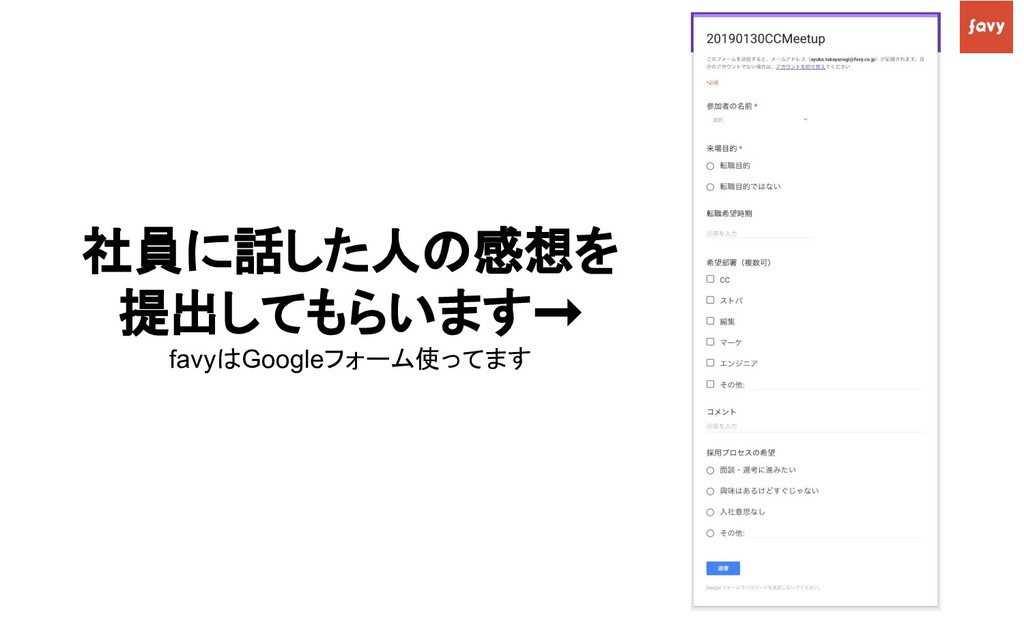
Task: Click the 来場目的 question label
Action: coord(722,148)
